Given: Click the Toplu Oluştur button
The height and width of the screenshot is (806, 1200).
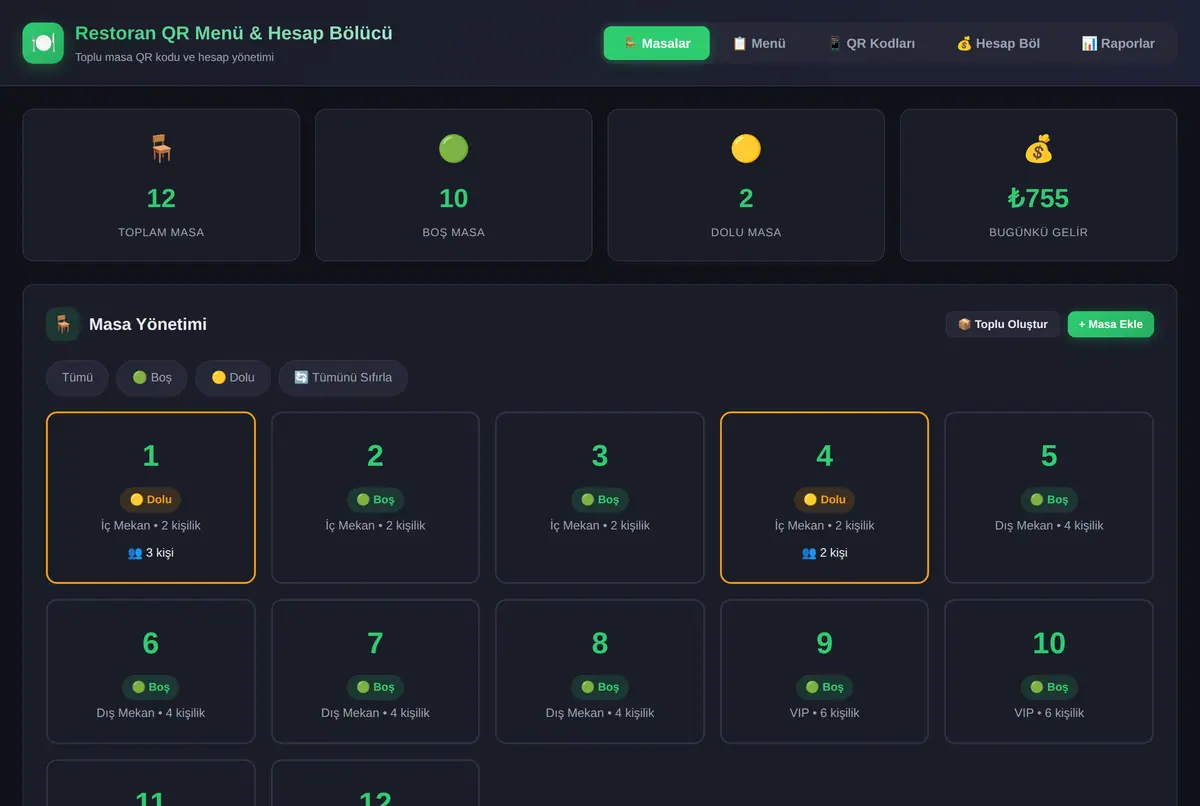Looking at the screenshot, I should [1003, 324].
